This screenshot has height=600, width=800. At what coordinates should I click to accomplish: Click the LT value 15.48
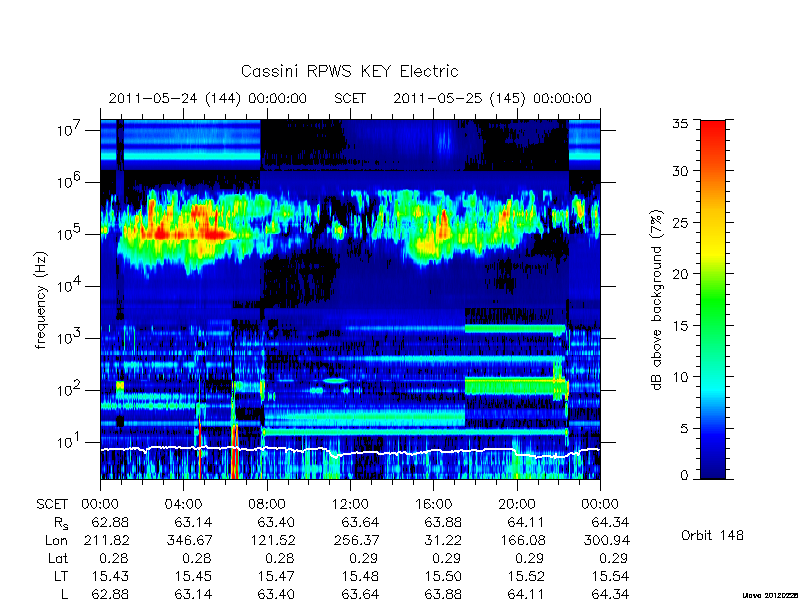(360, 576)
